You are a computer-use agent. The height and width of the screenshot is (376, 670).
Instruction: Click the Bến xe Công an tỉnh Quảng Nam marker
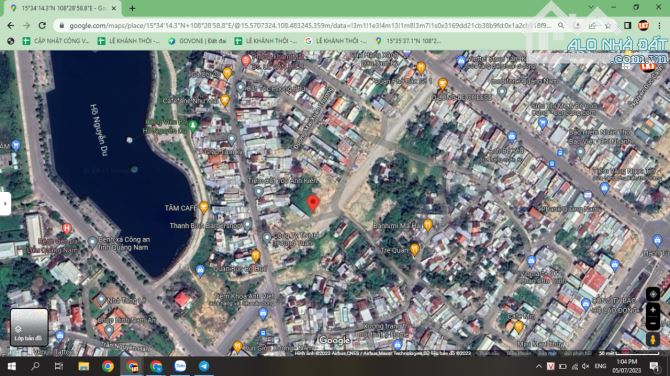click(92, 242)
